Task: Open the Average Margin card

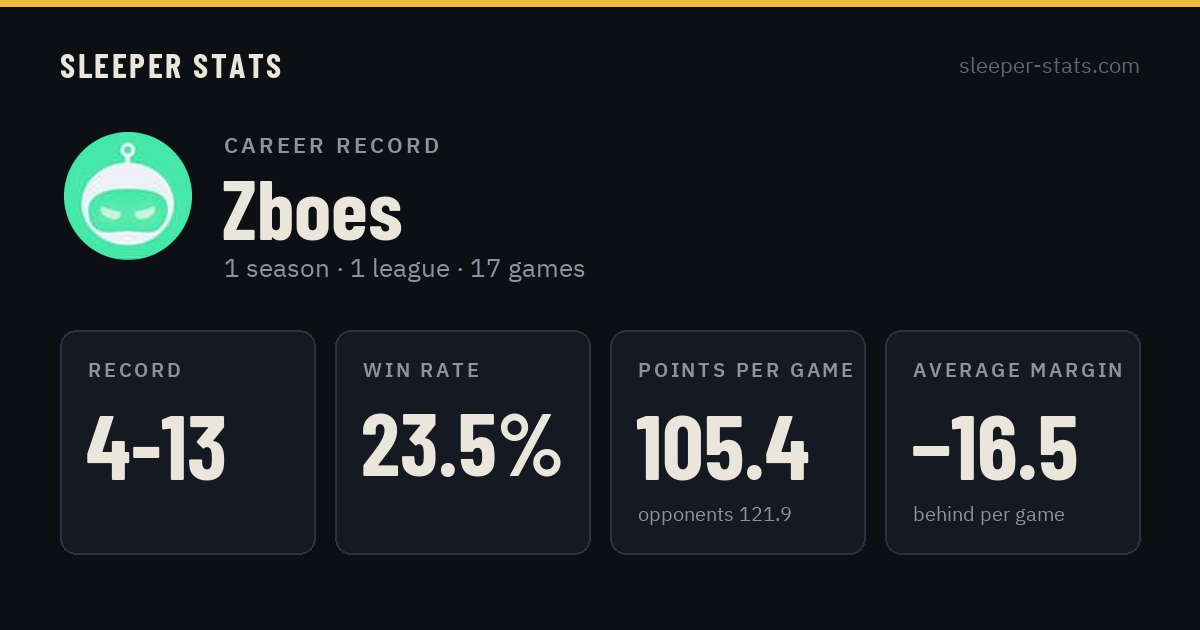Action: pyautogui.click(x=1013, y=442)
